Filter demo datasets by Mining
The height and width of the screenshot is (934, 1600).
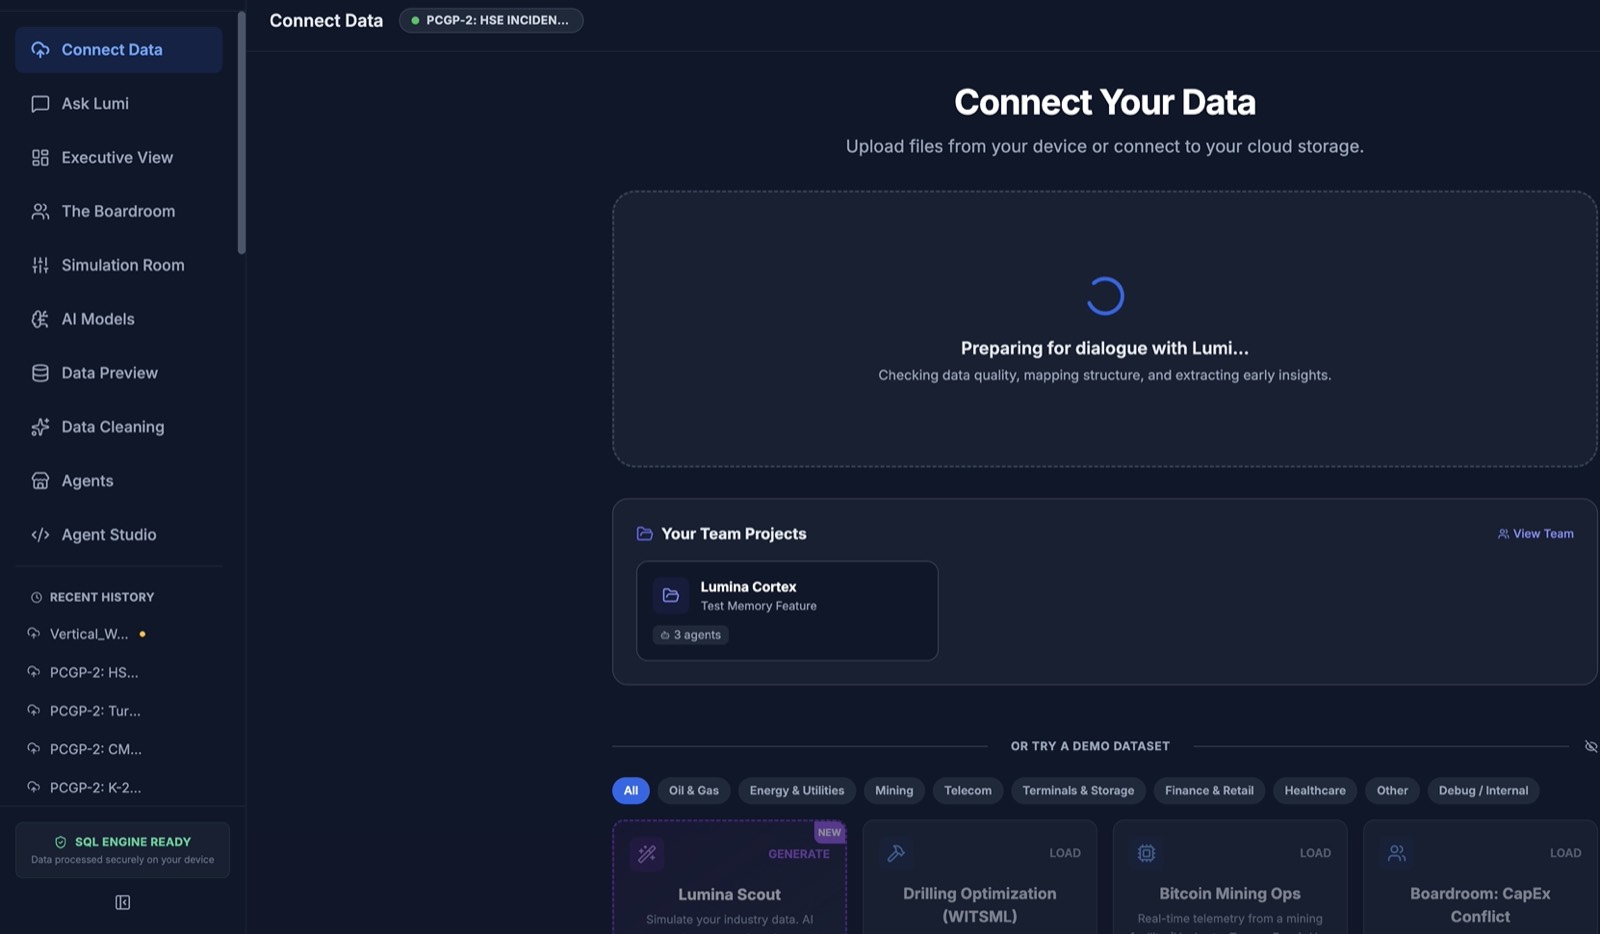click(894, 791)
